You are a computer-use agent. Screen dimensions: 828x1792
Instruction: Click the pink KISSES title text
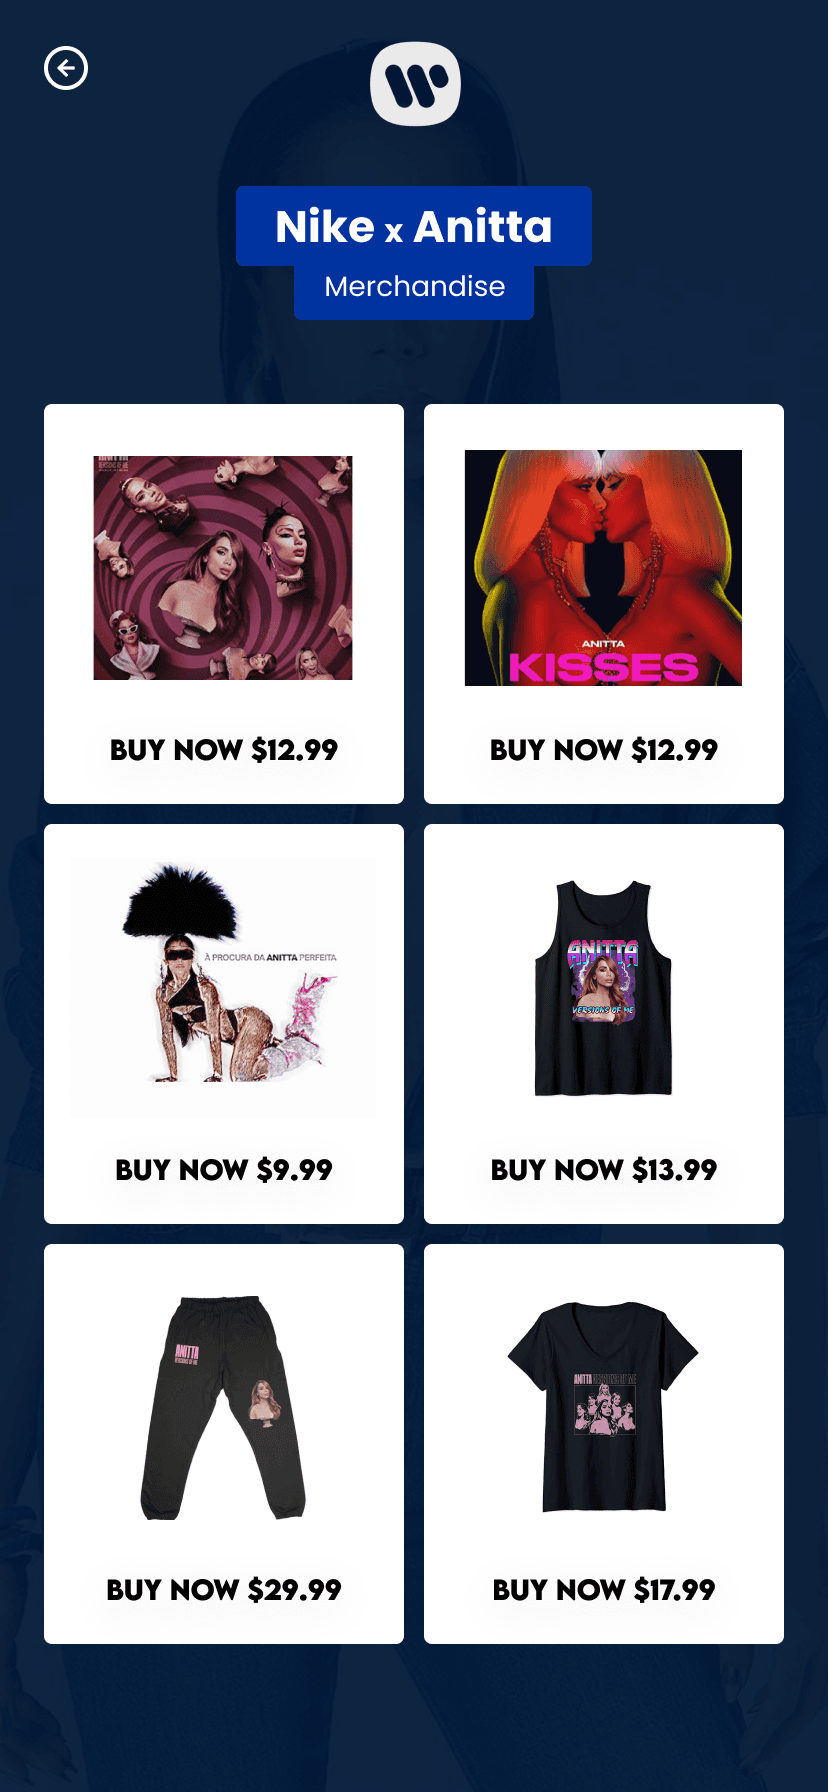pos(603,667)
